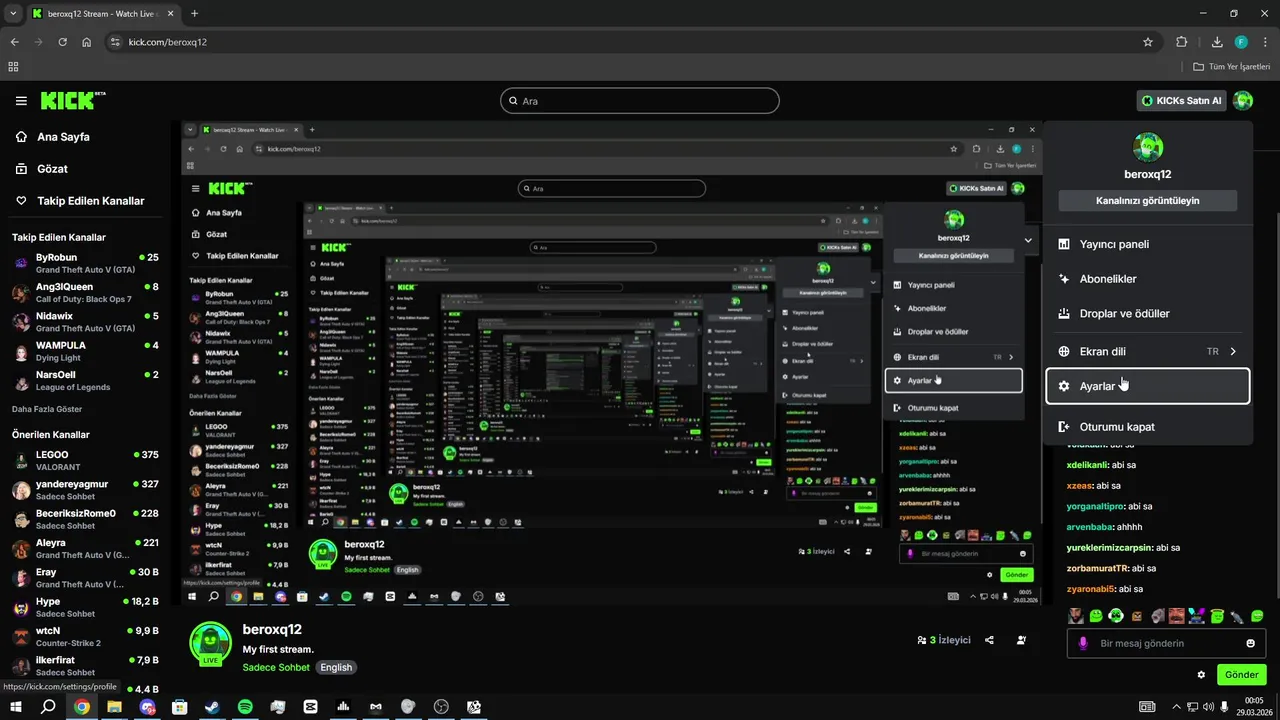Open the Gözat browse icon
Viewport: 1280px width, 720px height.
(21, 169)
